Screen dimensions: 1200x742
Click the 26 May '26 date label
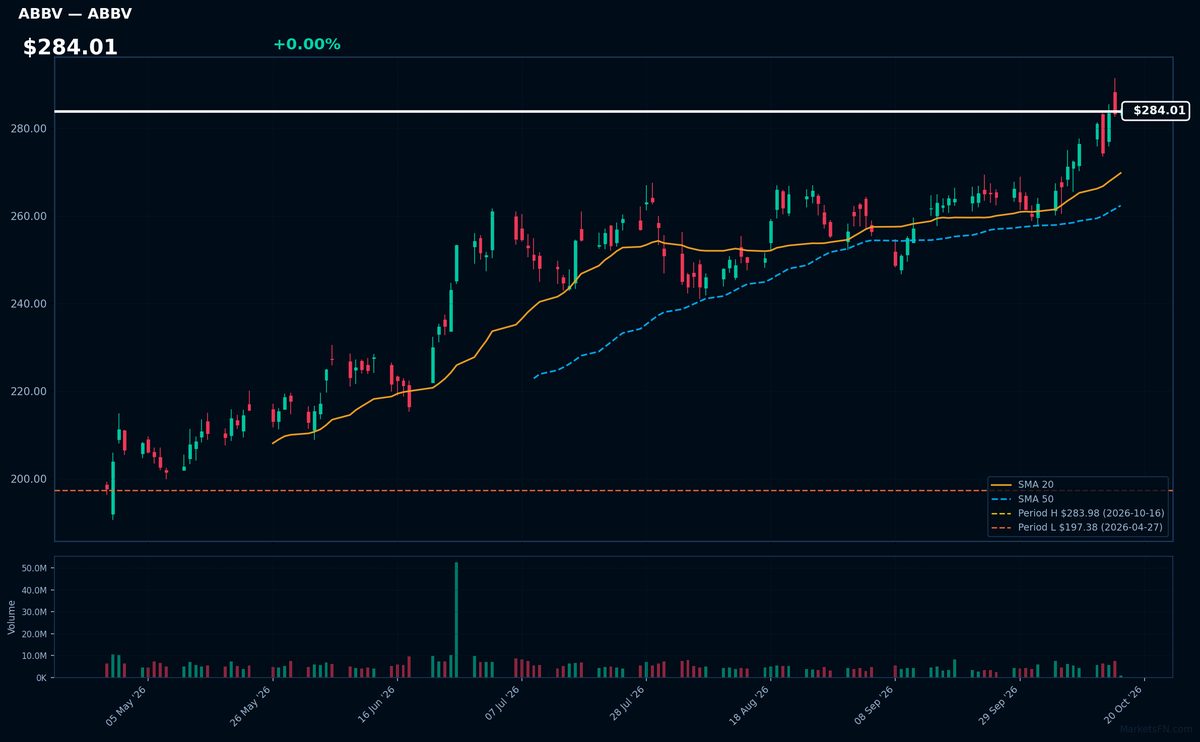(x=249, y=705)
